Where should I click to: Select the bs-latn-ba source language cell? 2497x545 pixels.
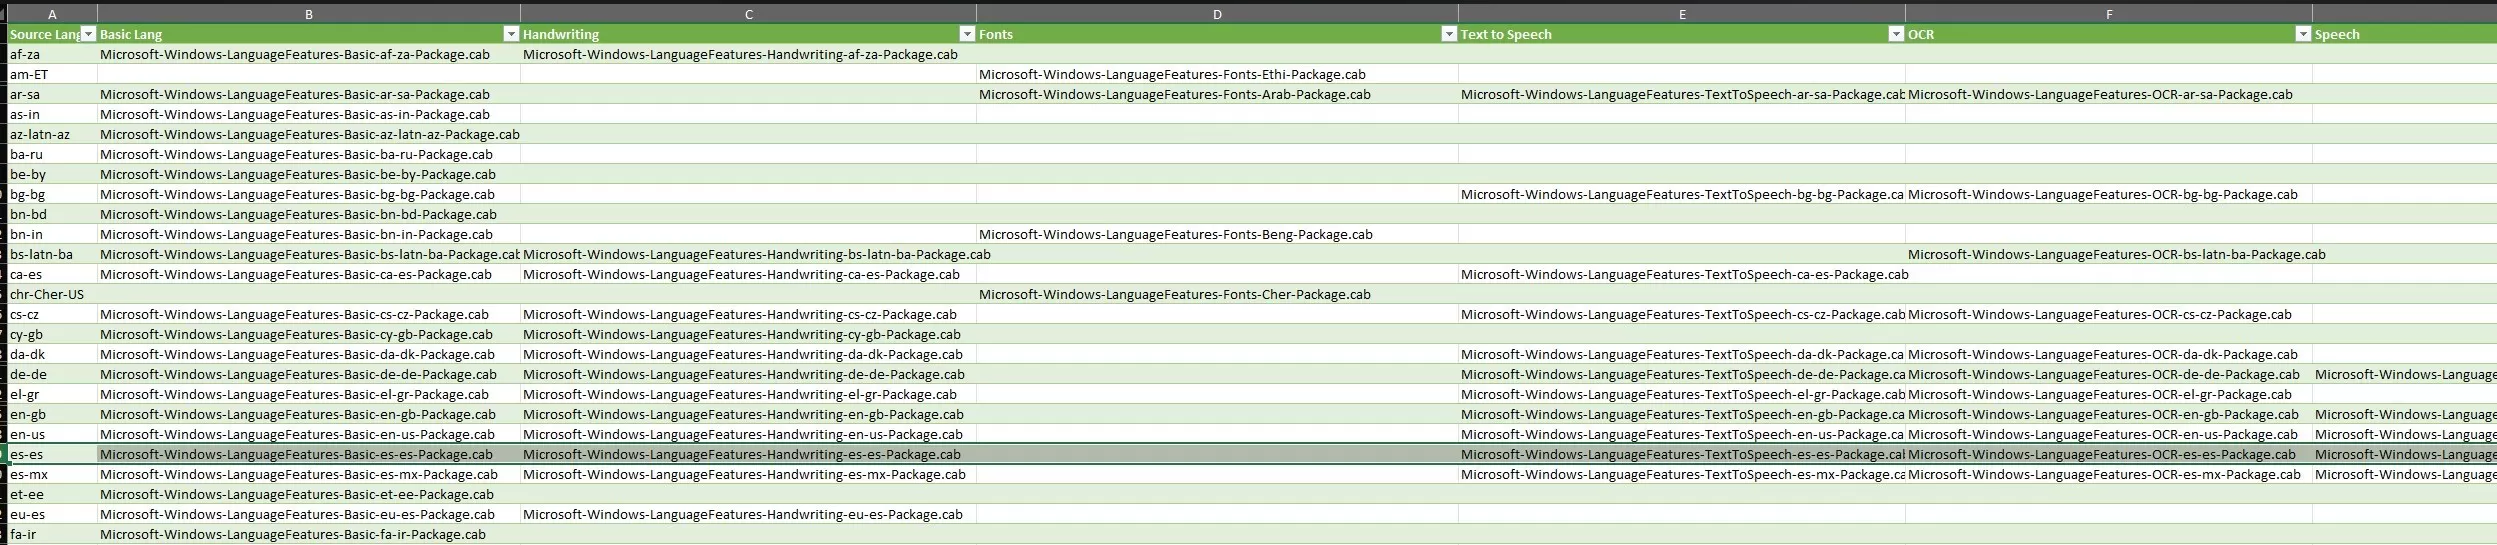(52, 254)
